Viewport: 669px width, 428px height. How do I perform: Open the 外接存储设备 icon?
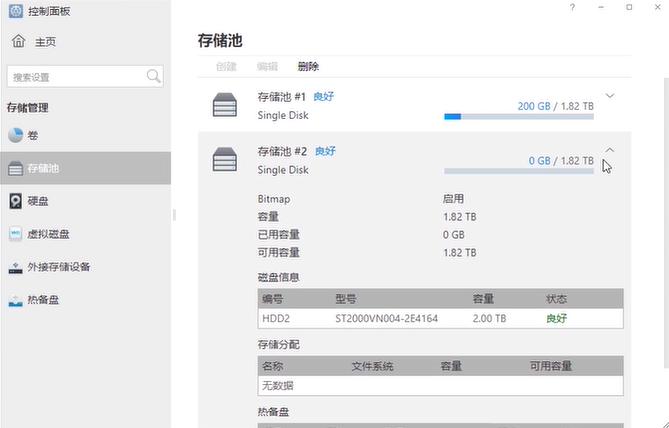point(16,267)
